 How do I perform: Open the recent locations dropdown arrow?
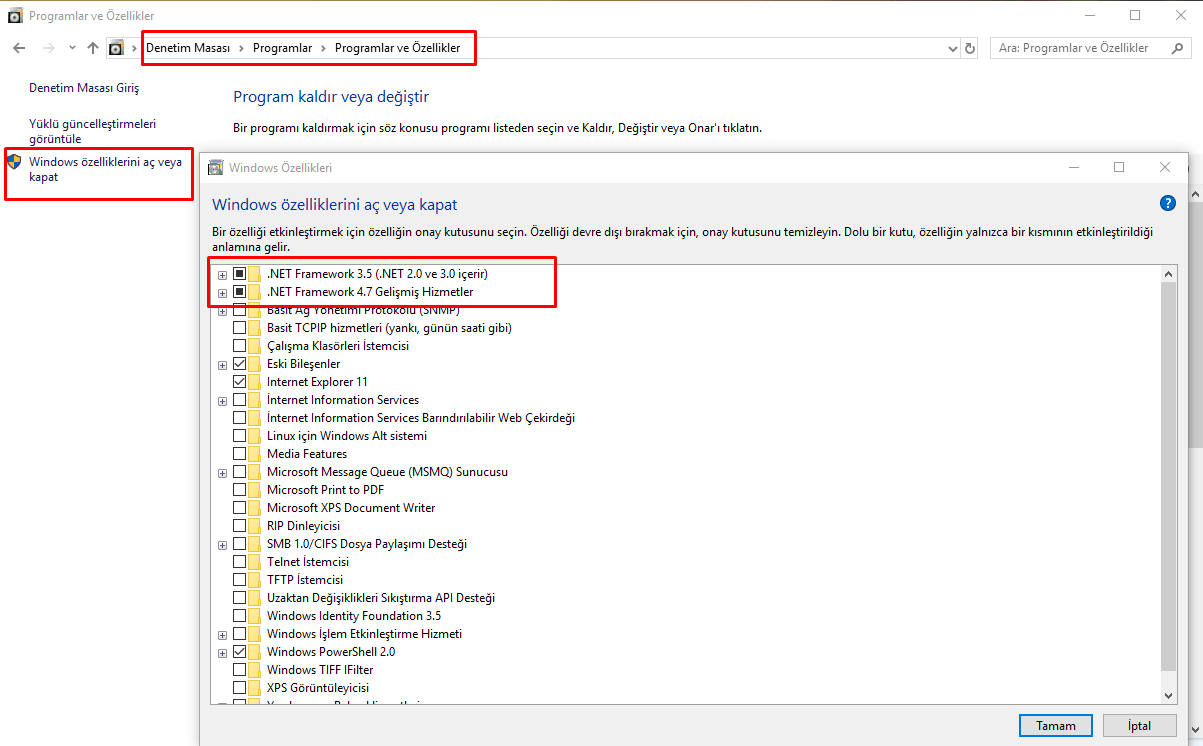tap(72, 48)
